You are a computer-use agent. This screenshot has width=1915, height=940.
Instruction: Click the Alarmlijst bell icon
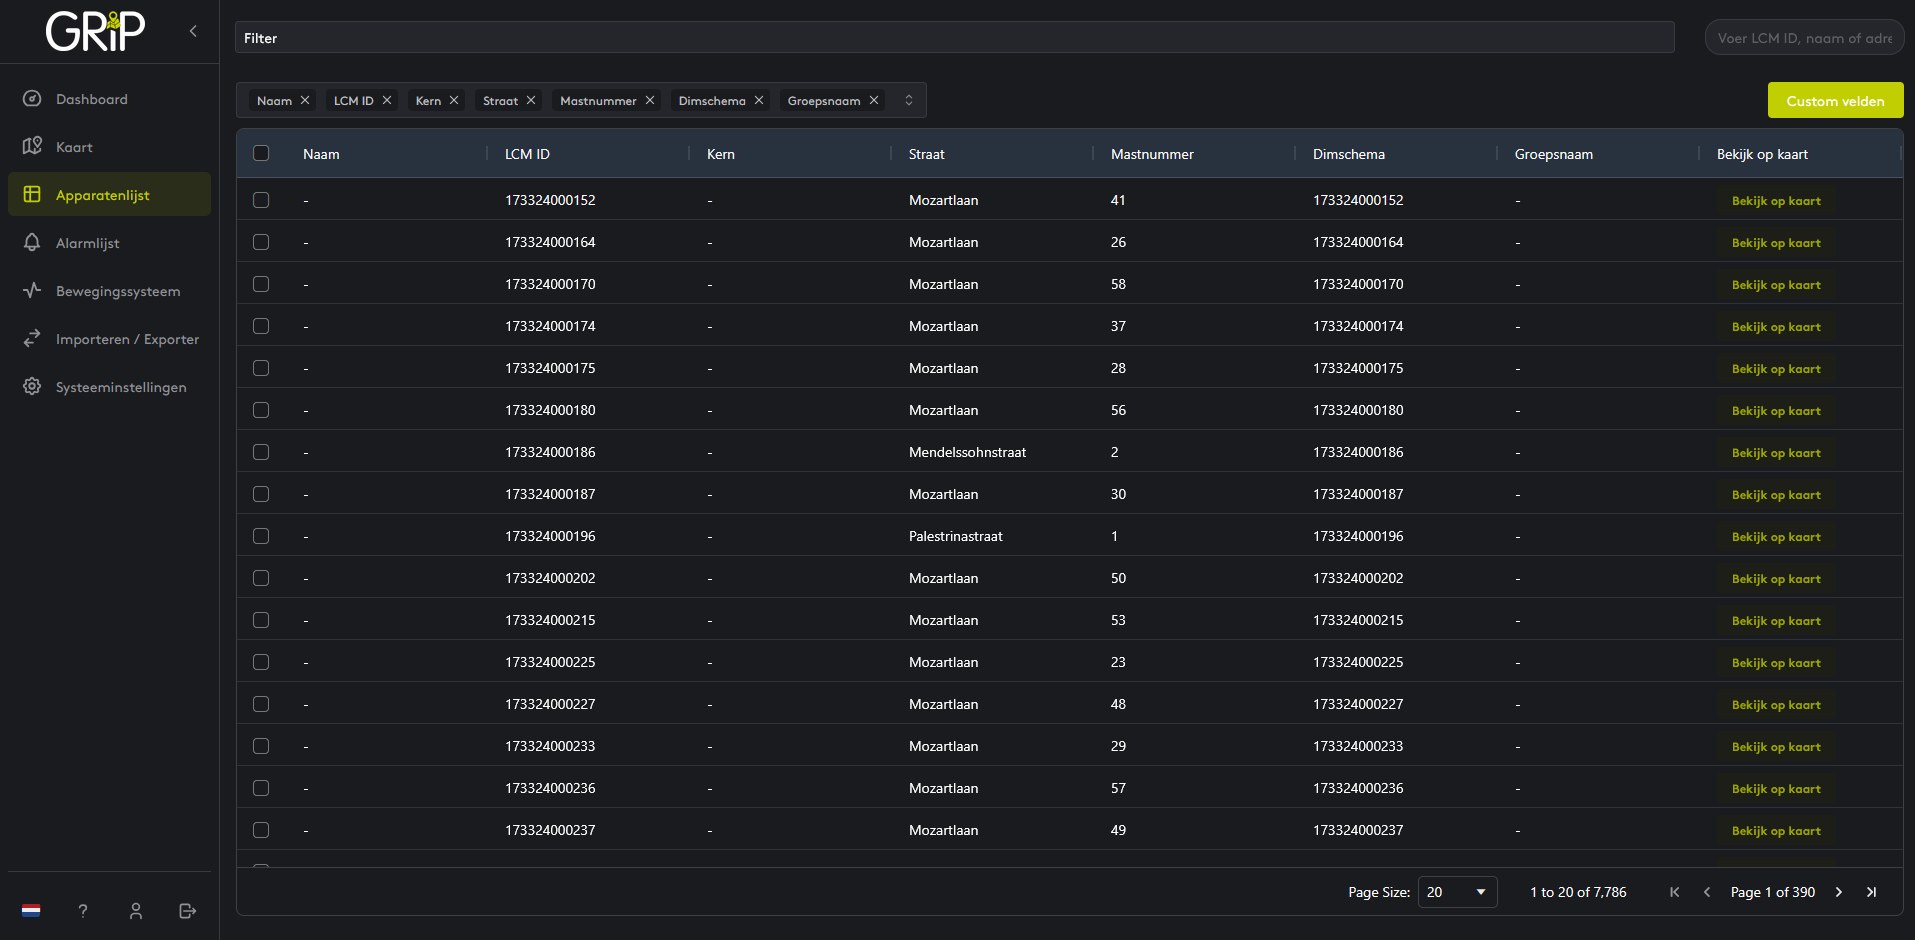(32, 243)
